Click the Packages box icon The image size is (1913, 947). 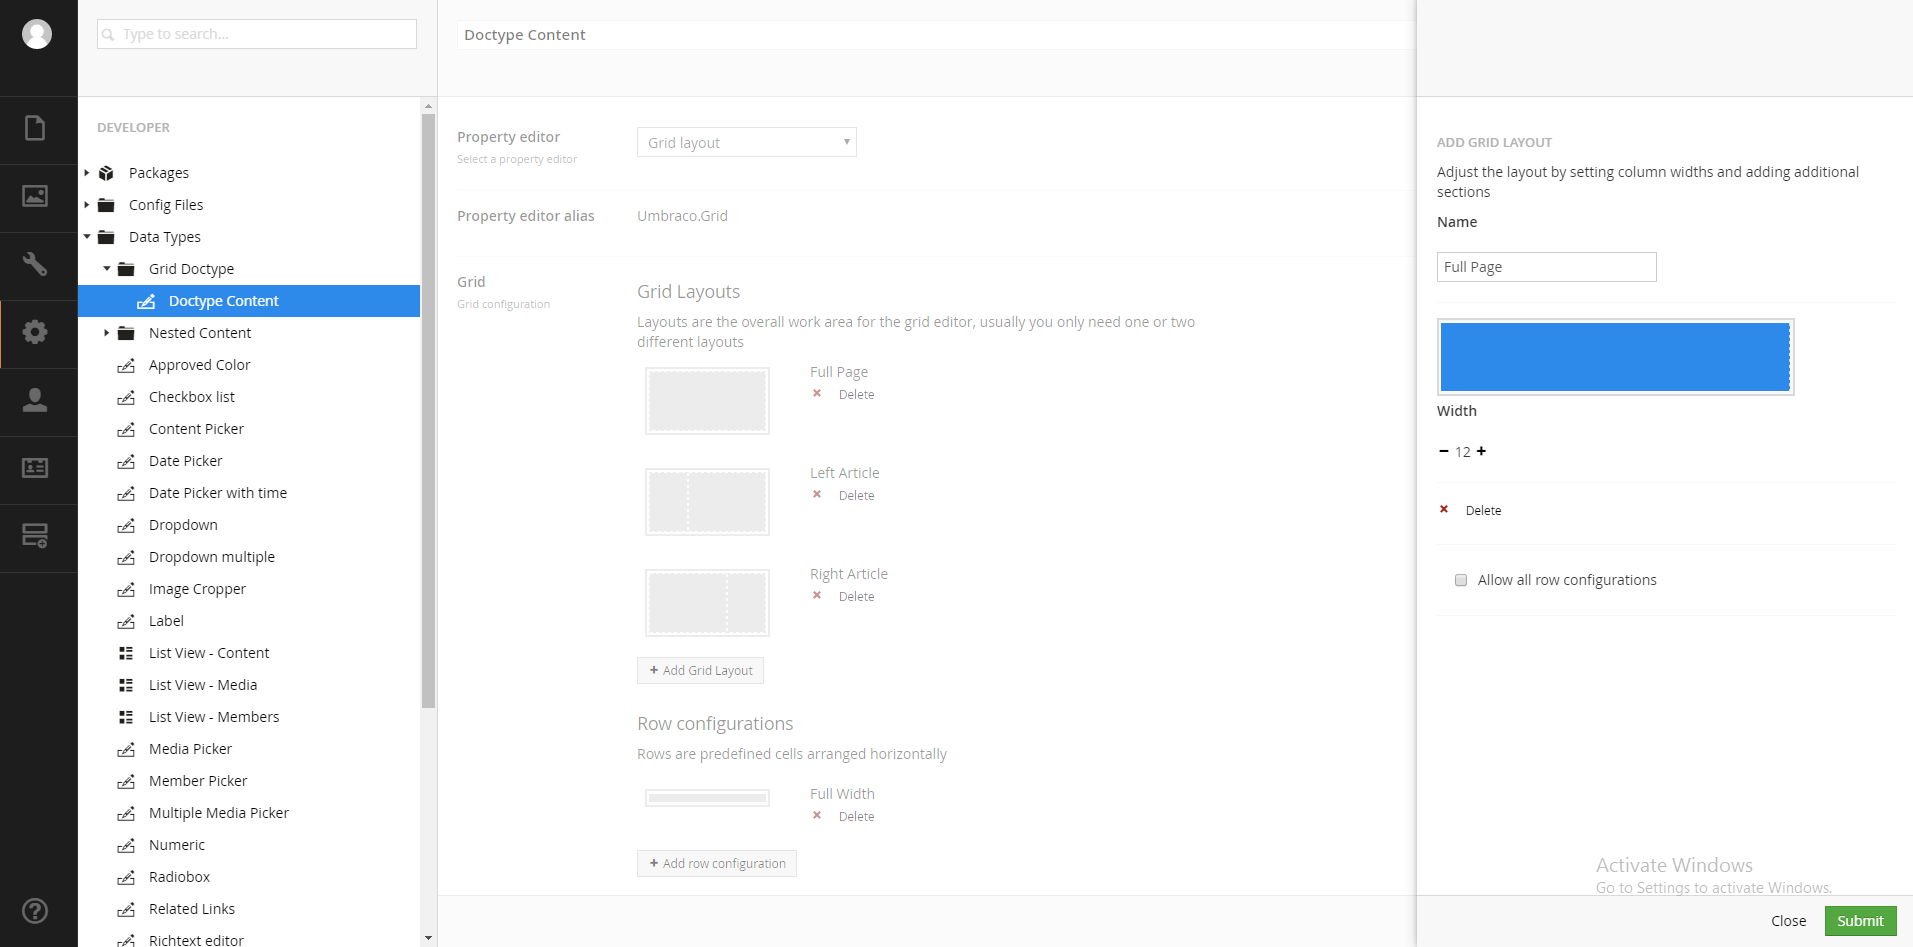107,173
